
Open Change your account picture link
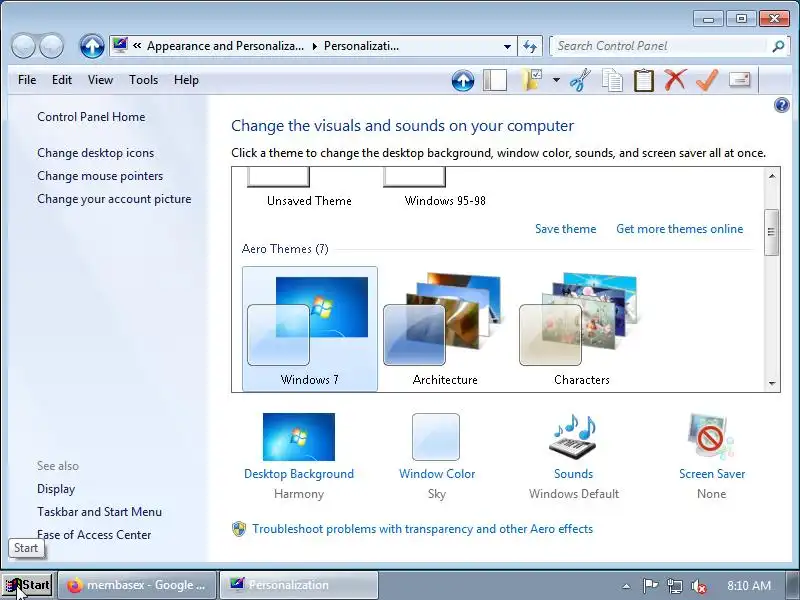point(114,199)
